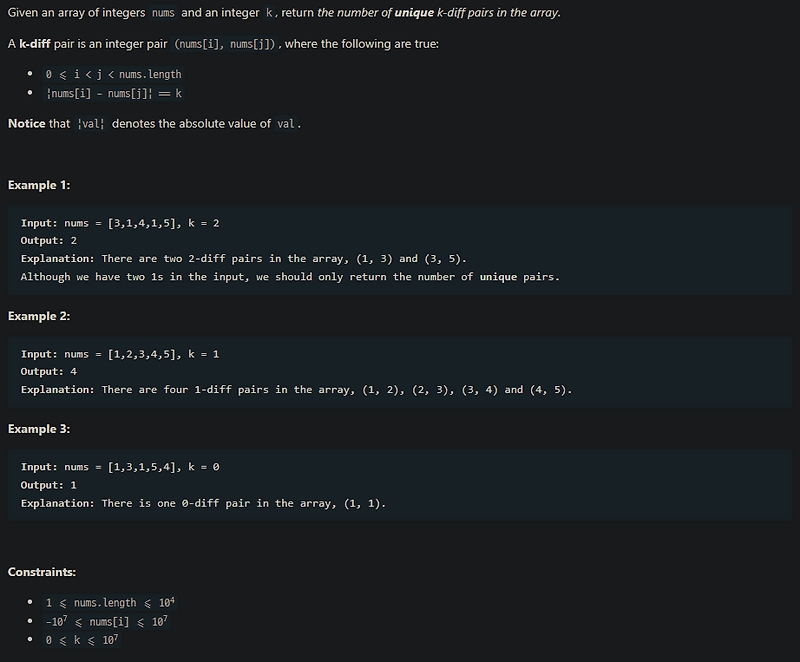Click the 'Example 3:' heading
This screenshot has width=800, height=662.
coord(39,429)
